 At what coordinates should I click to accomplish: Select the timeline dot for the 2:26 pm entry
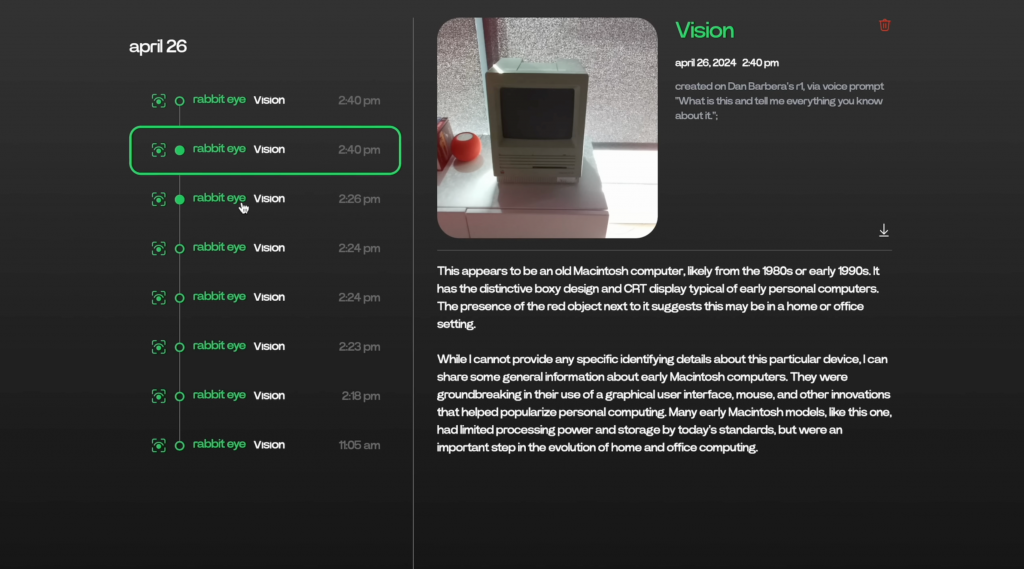(x=180, y=199)
